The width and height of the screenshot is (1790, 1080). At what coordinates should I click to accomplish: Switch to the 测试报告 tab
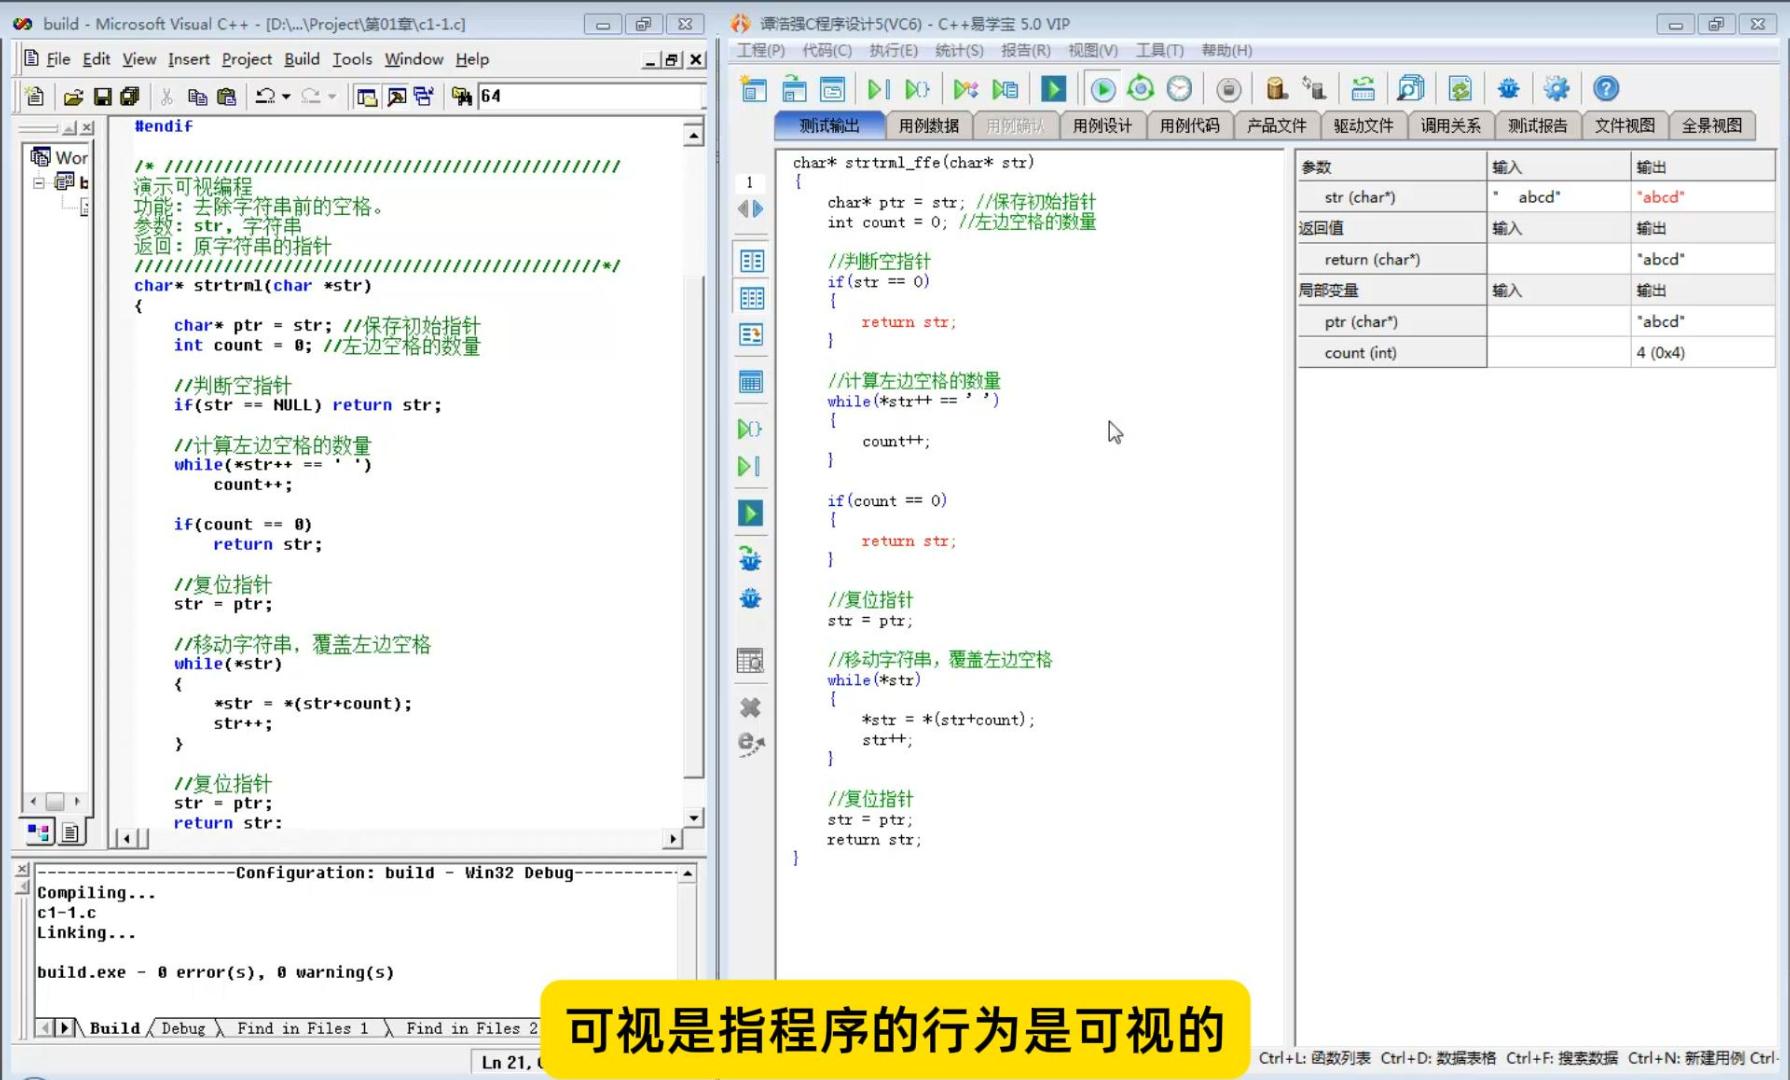[1537, 126]
